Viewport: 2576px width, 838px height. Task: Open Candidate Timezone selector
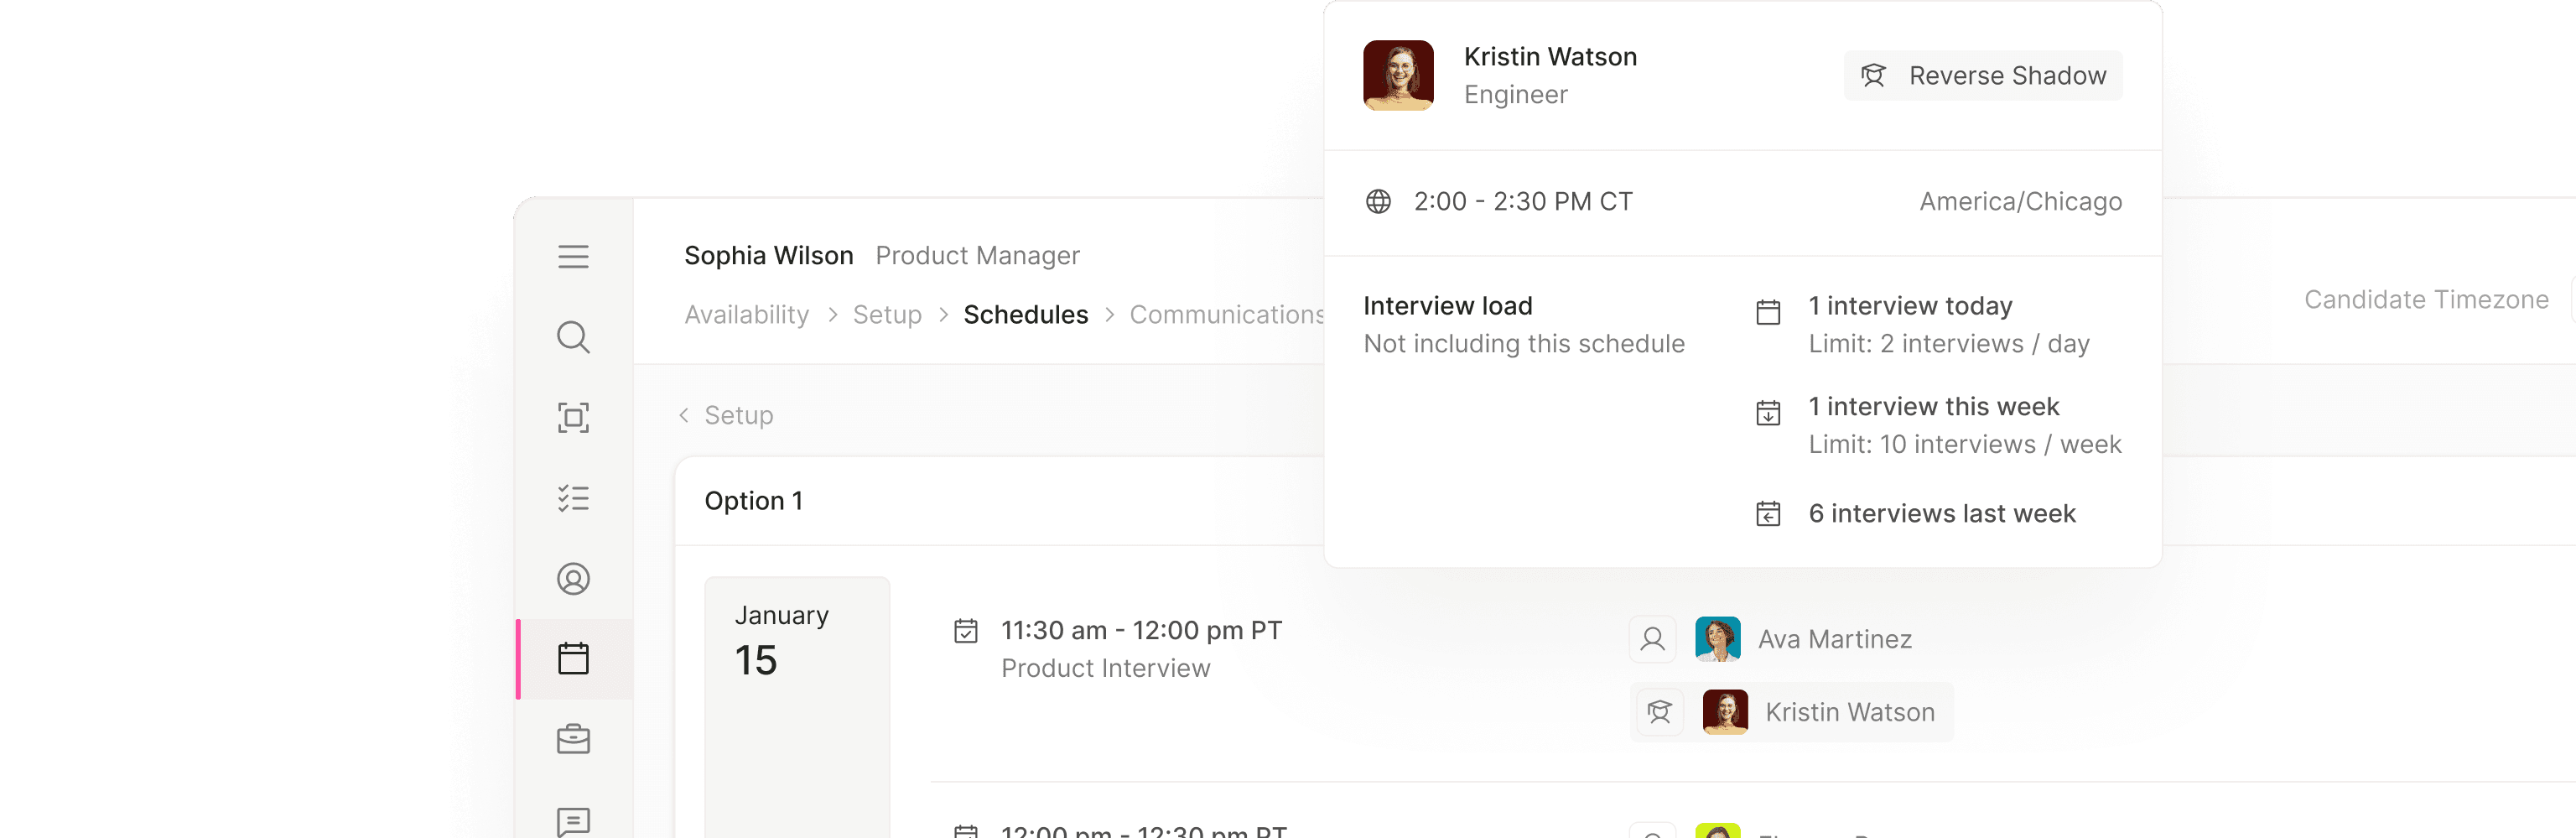click(x=2426, y=300)
